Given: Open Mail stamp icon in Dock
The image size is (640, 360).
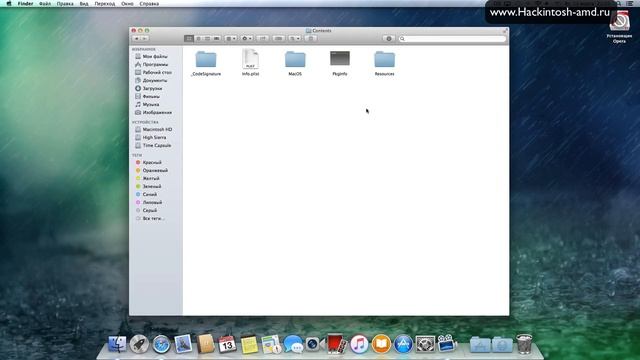Looking at the screenshot, I should [183, 344].
